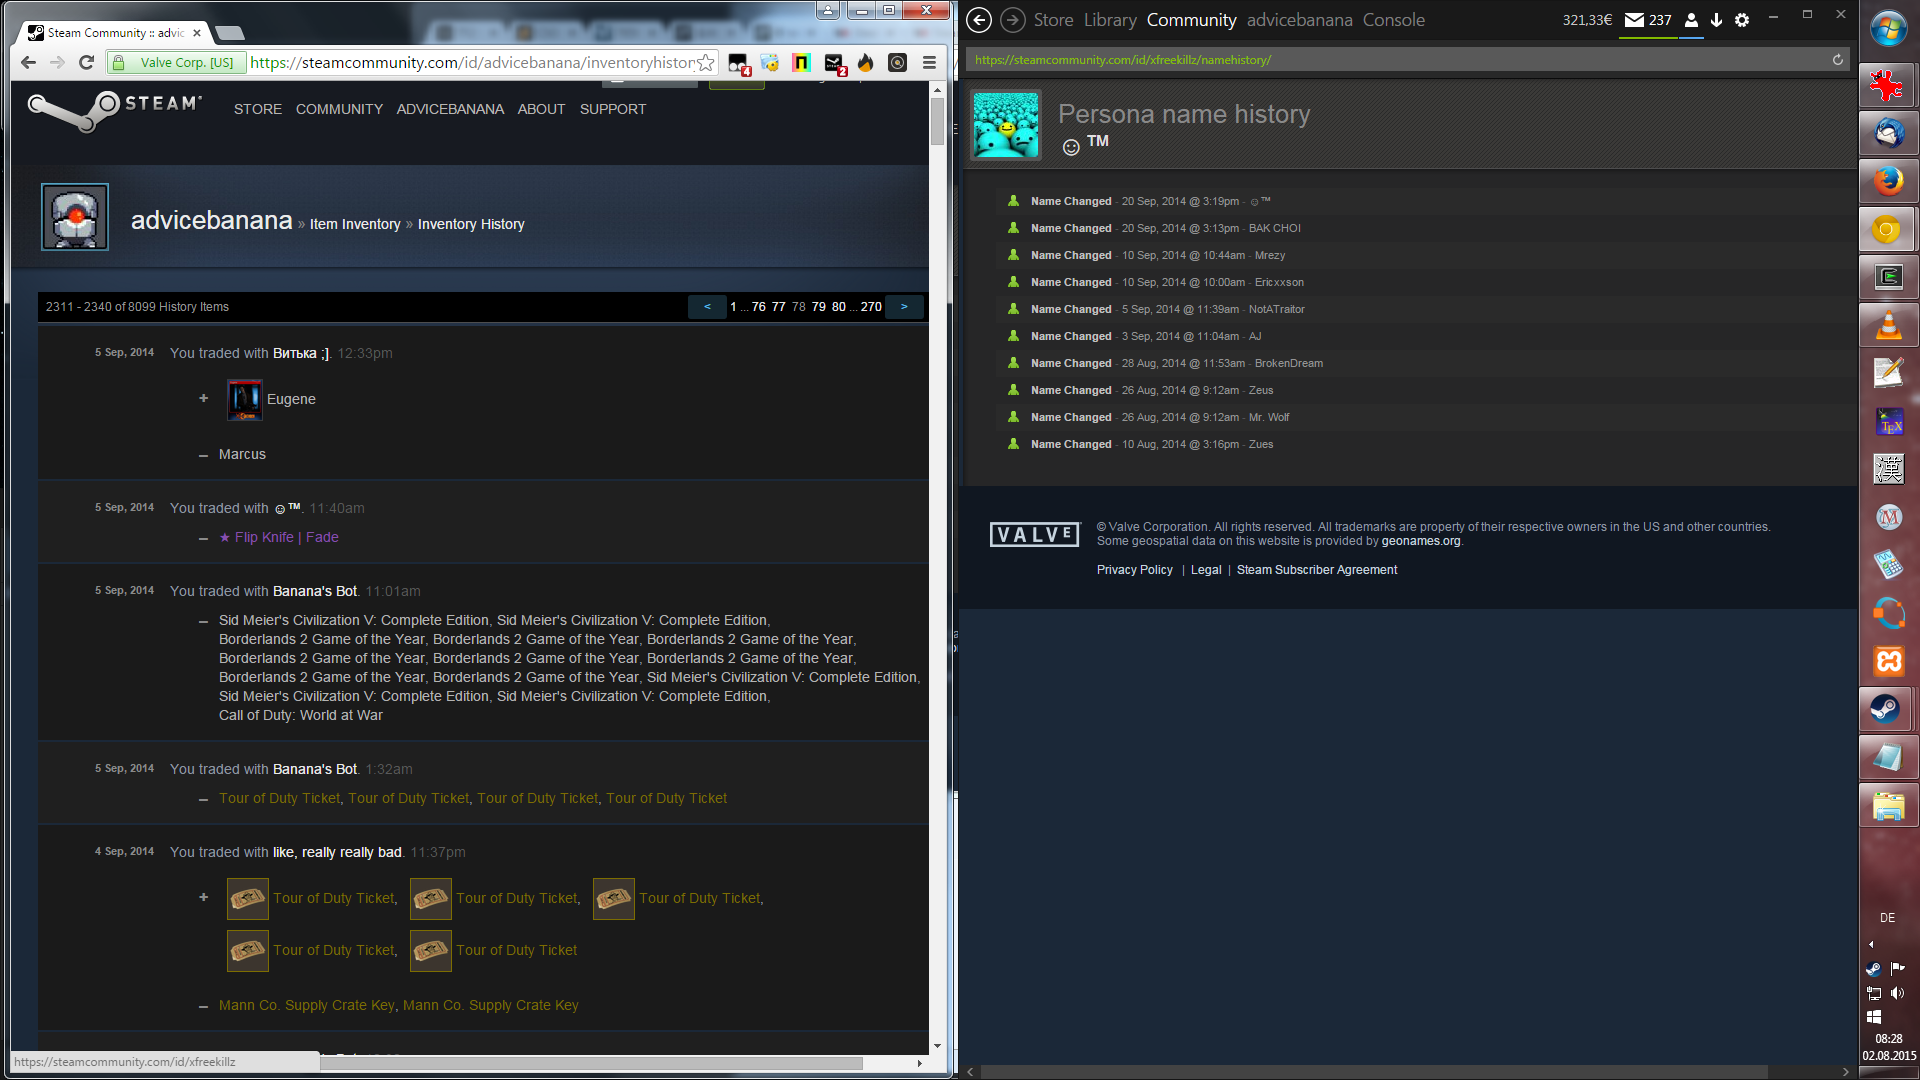Image resolution: width=1920 pixels, height=1080 pixels.
Task: Open the COMMUNITY menu in browser
Action: [x=339, y=109]
